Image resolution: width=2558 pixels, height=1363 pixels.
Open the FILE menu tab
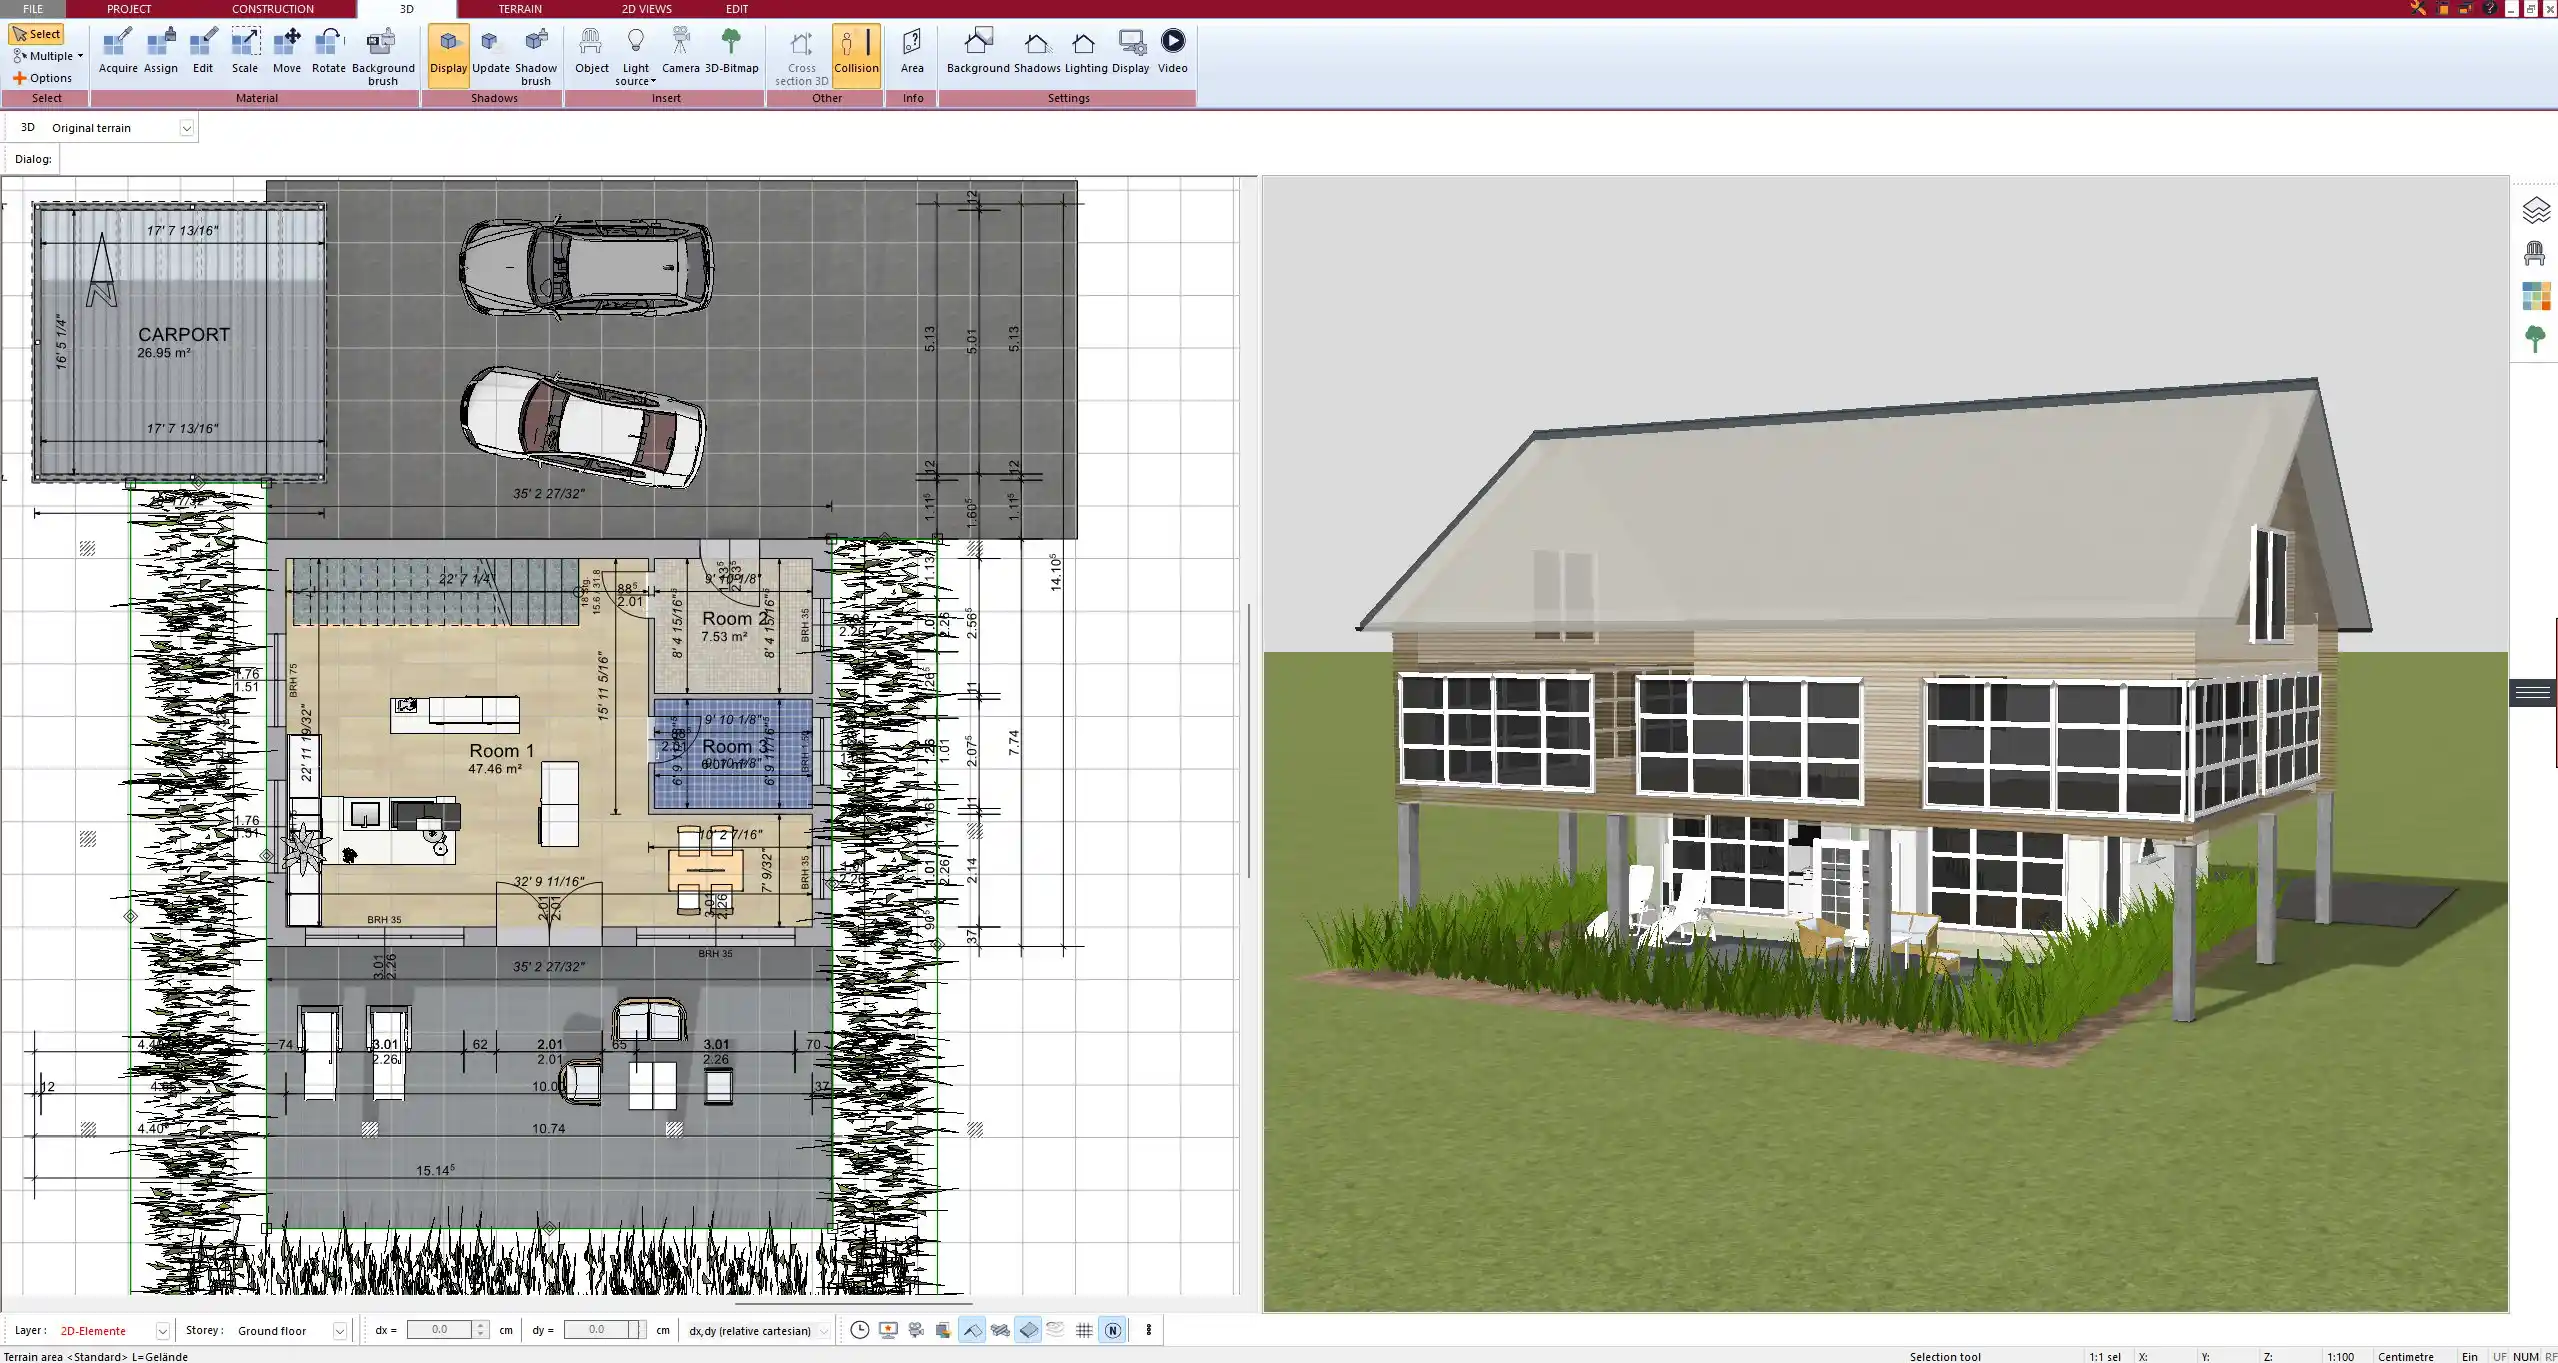33,8
